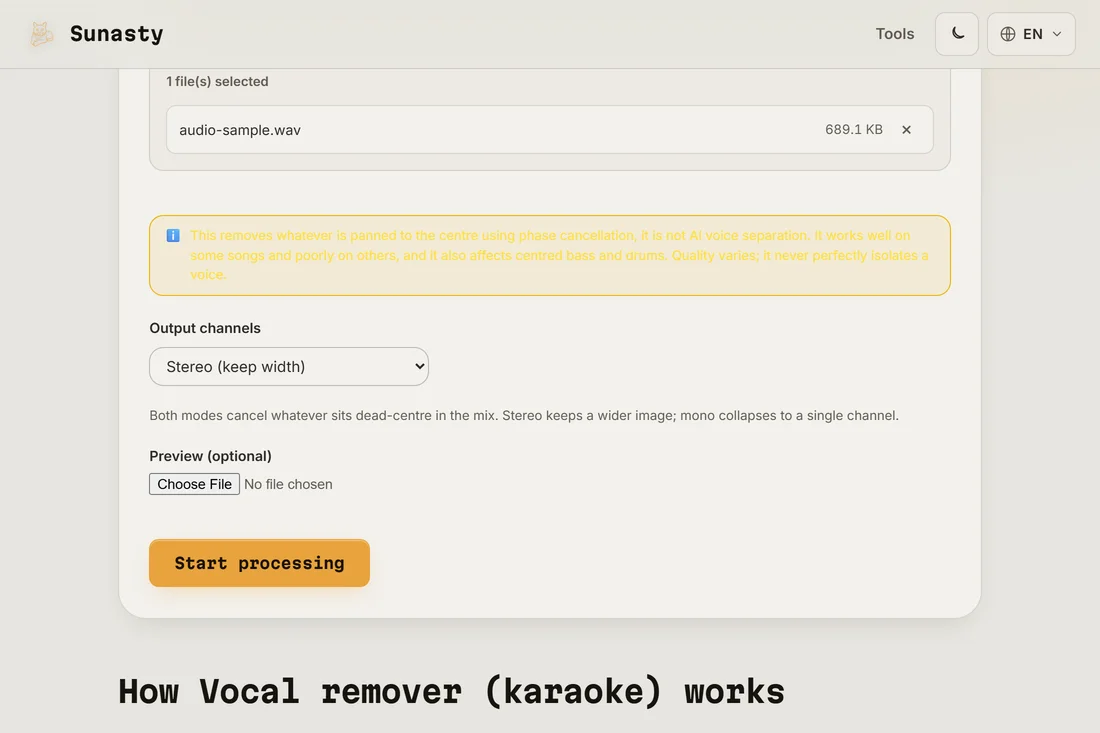
Task: Click the 689.1 KB file size
Action: 854,129
